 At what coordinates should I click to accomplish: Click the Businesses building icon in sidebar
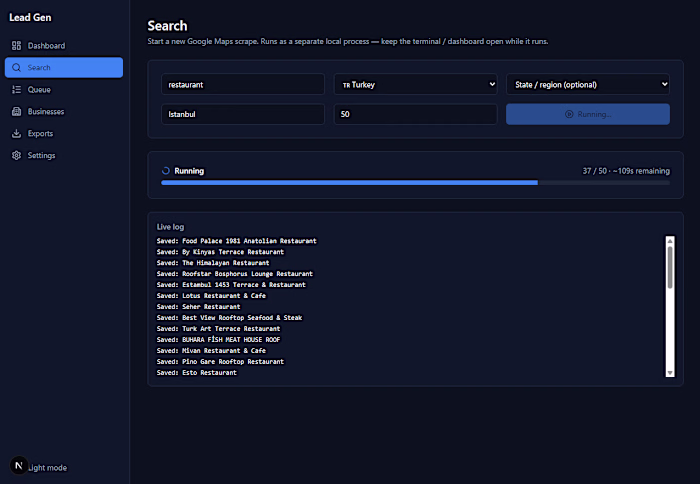click(17, 111)
